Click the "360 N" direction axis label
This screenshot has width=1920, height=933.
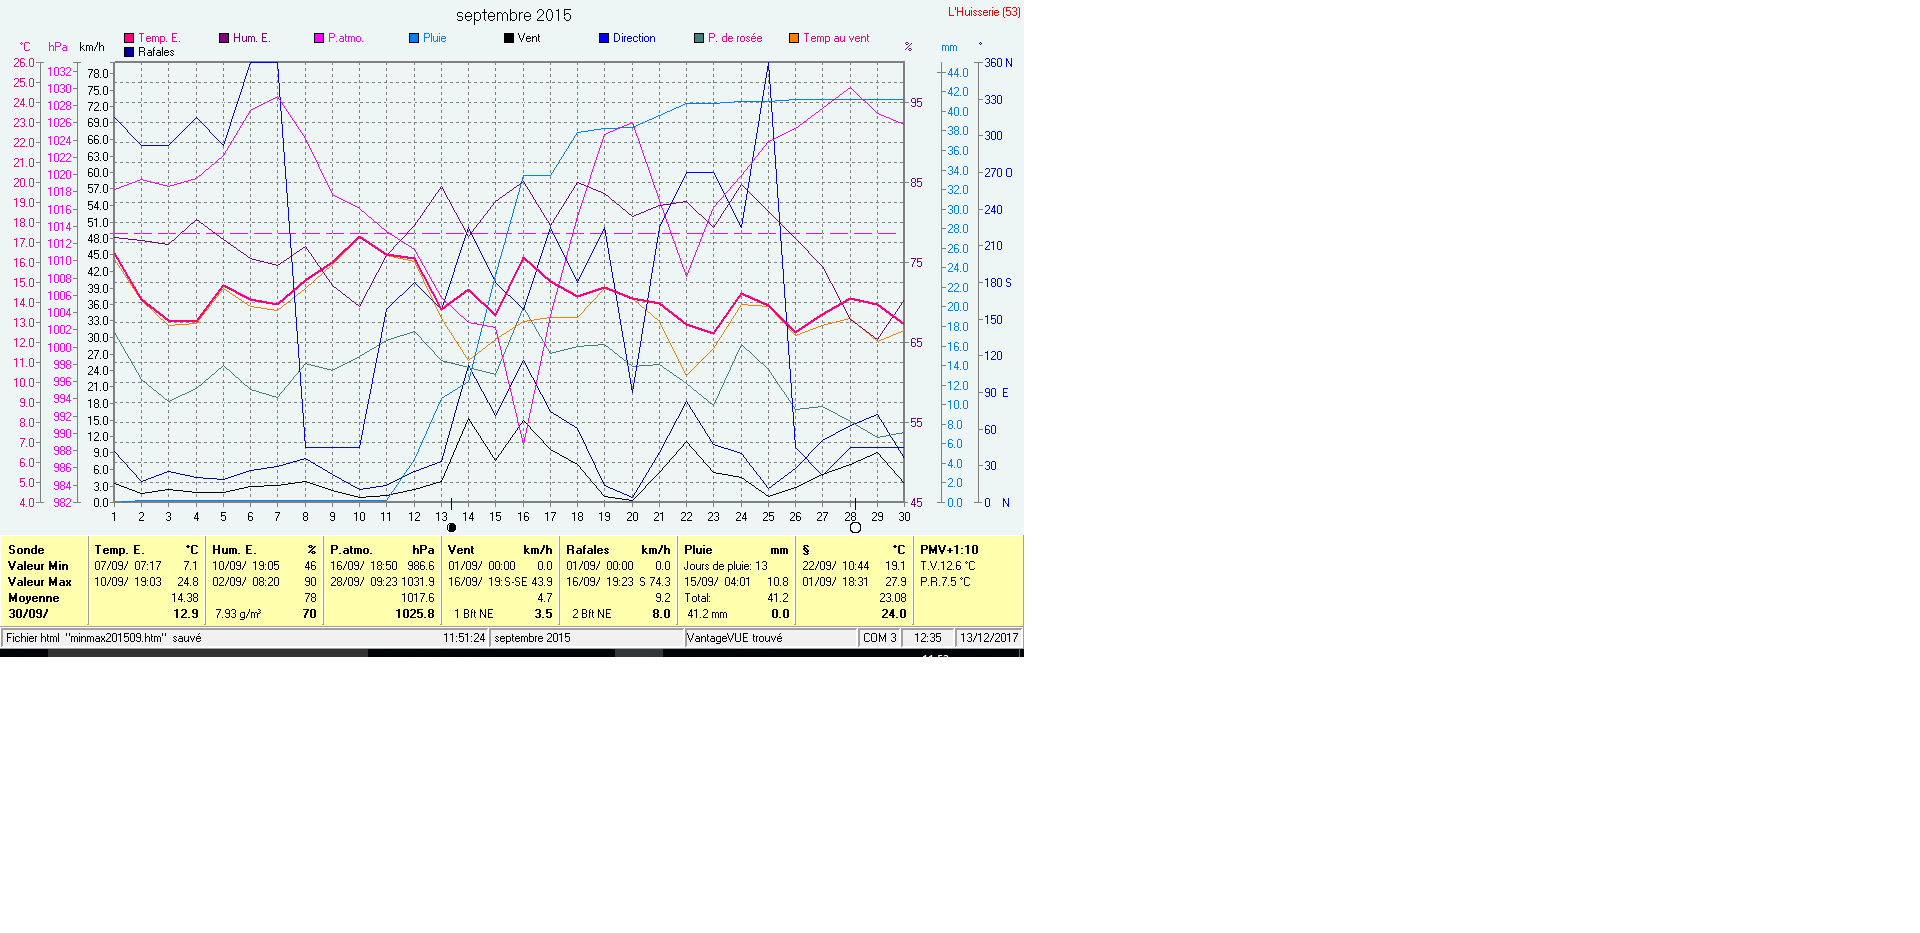point(998,63)
